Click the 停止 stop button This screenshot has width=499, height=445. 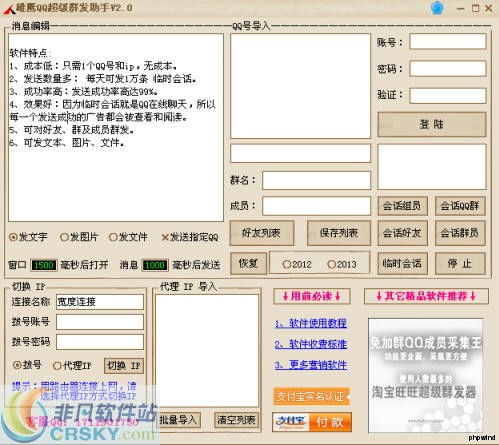(460, 263)
